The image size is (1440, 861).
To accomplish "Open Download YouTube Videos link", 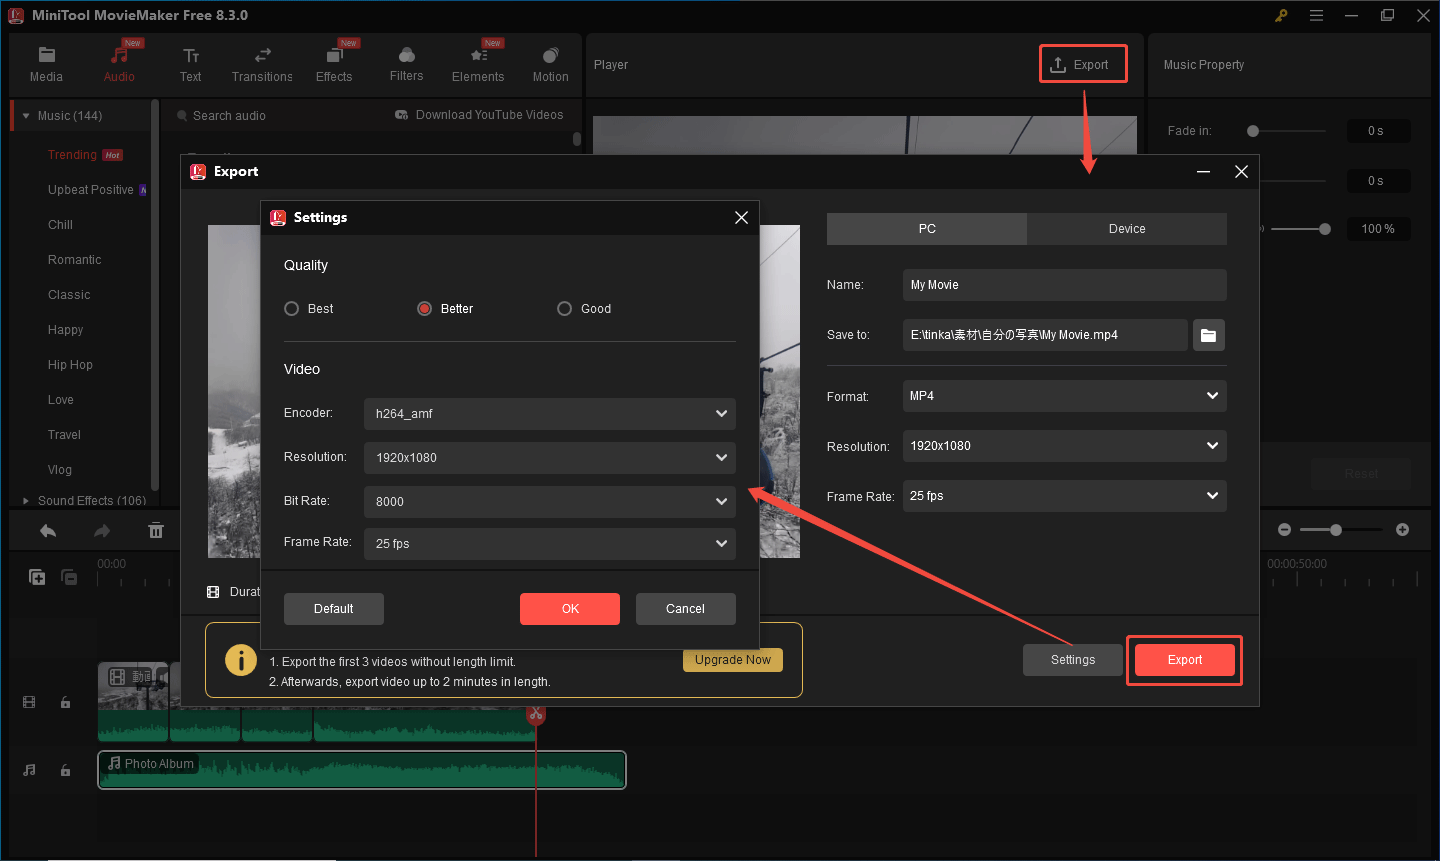I will pos(480,115).
